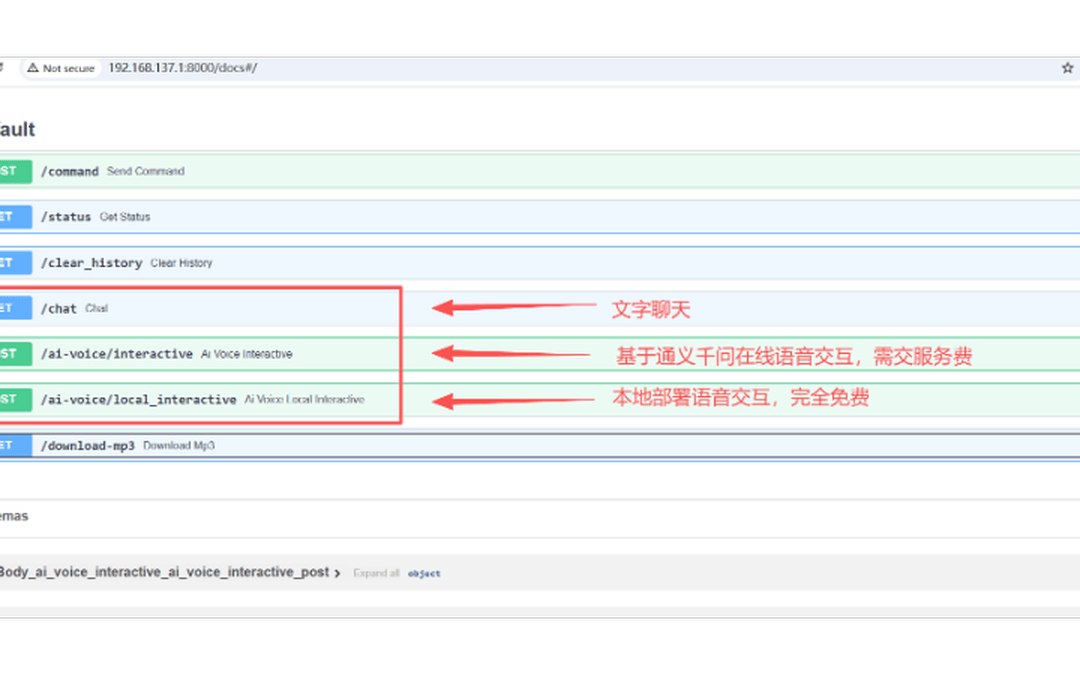Click the chevron next to Body_ai_voice_interactive schema

click(337, 573)
